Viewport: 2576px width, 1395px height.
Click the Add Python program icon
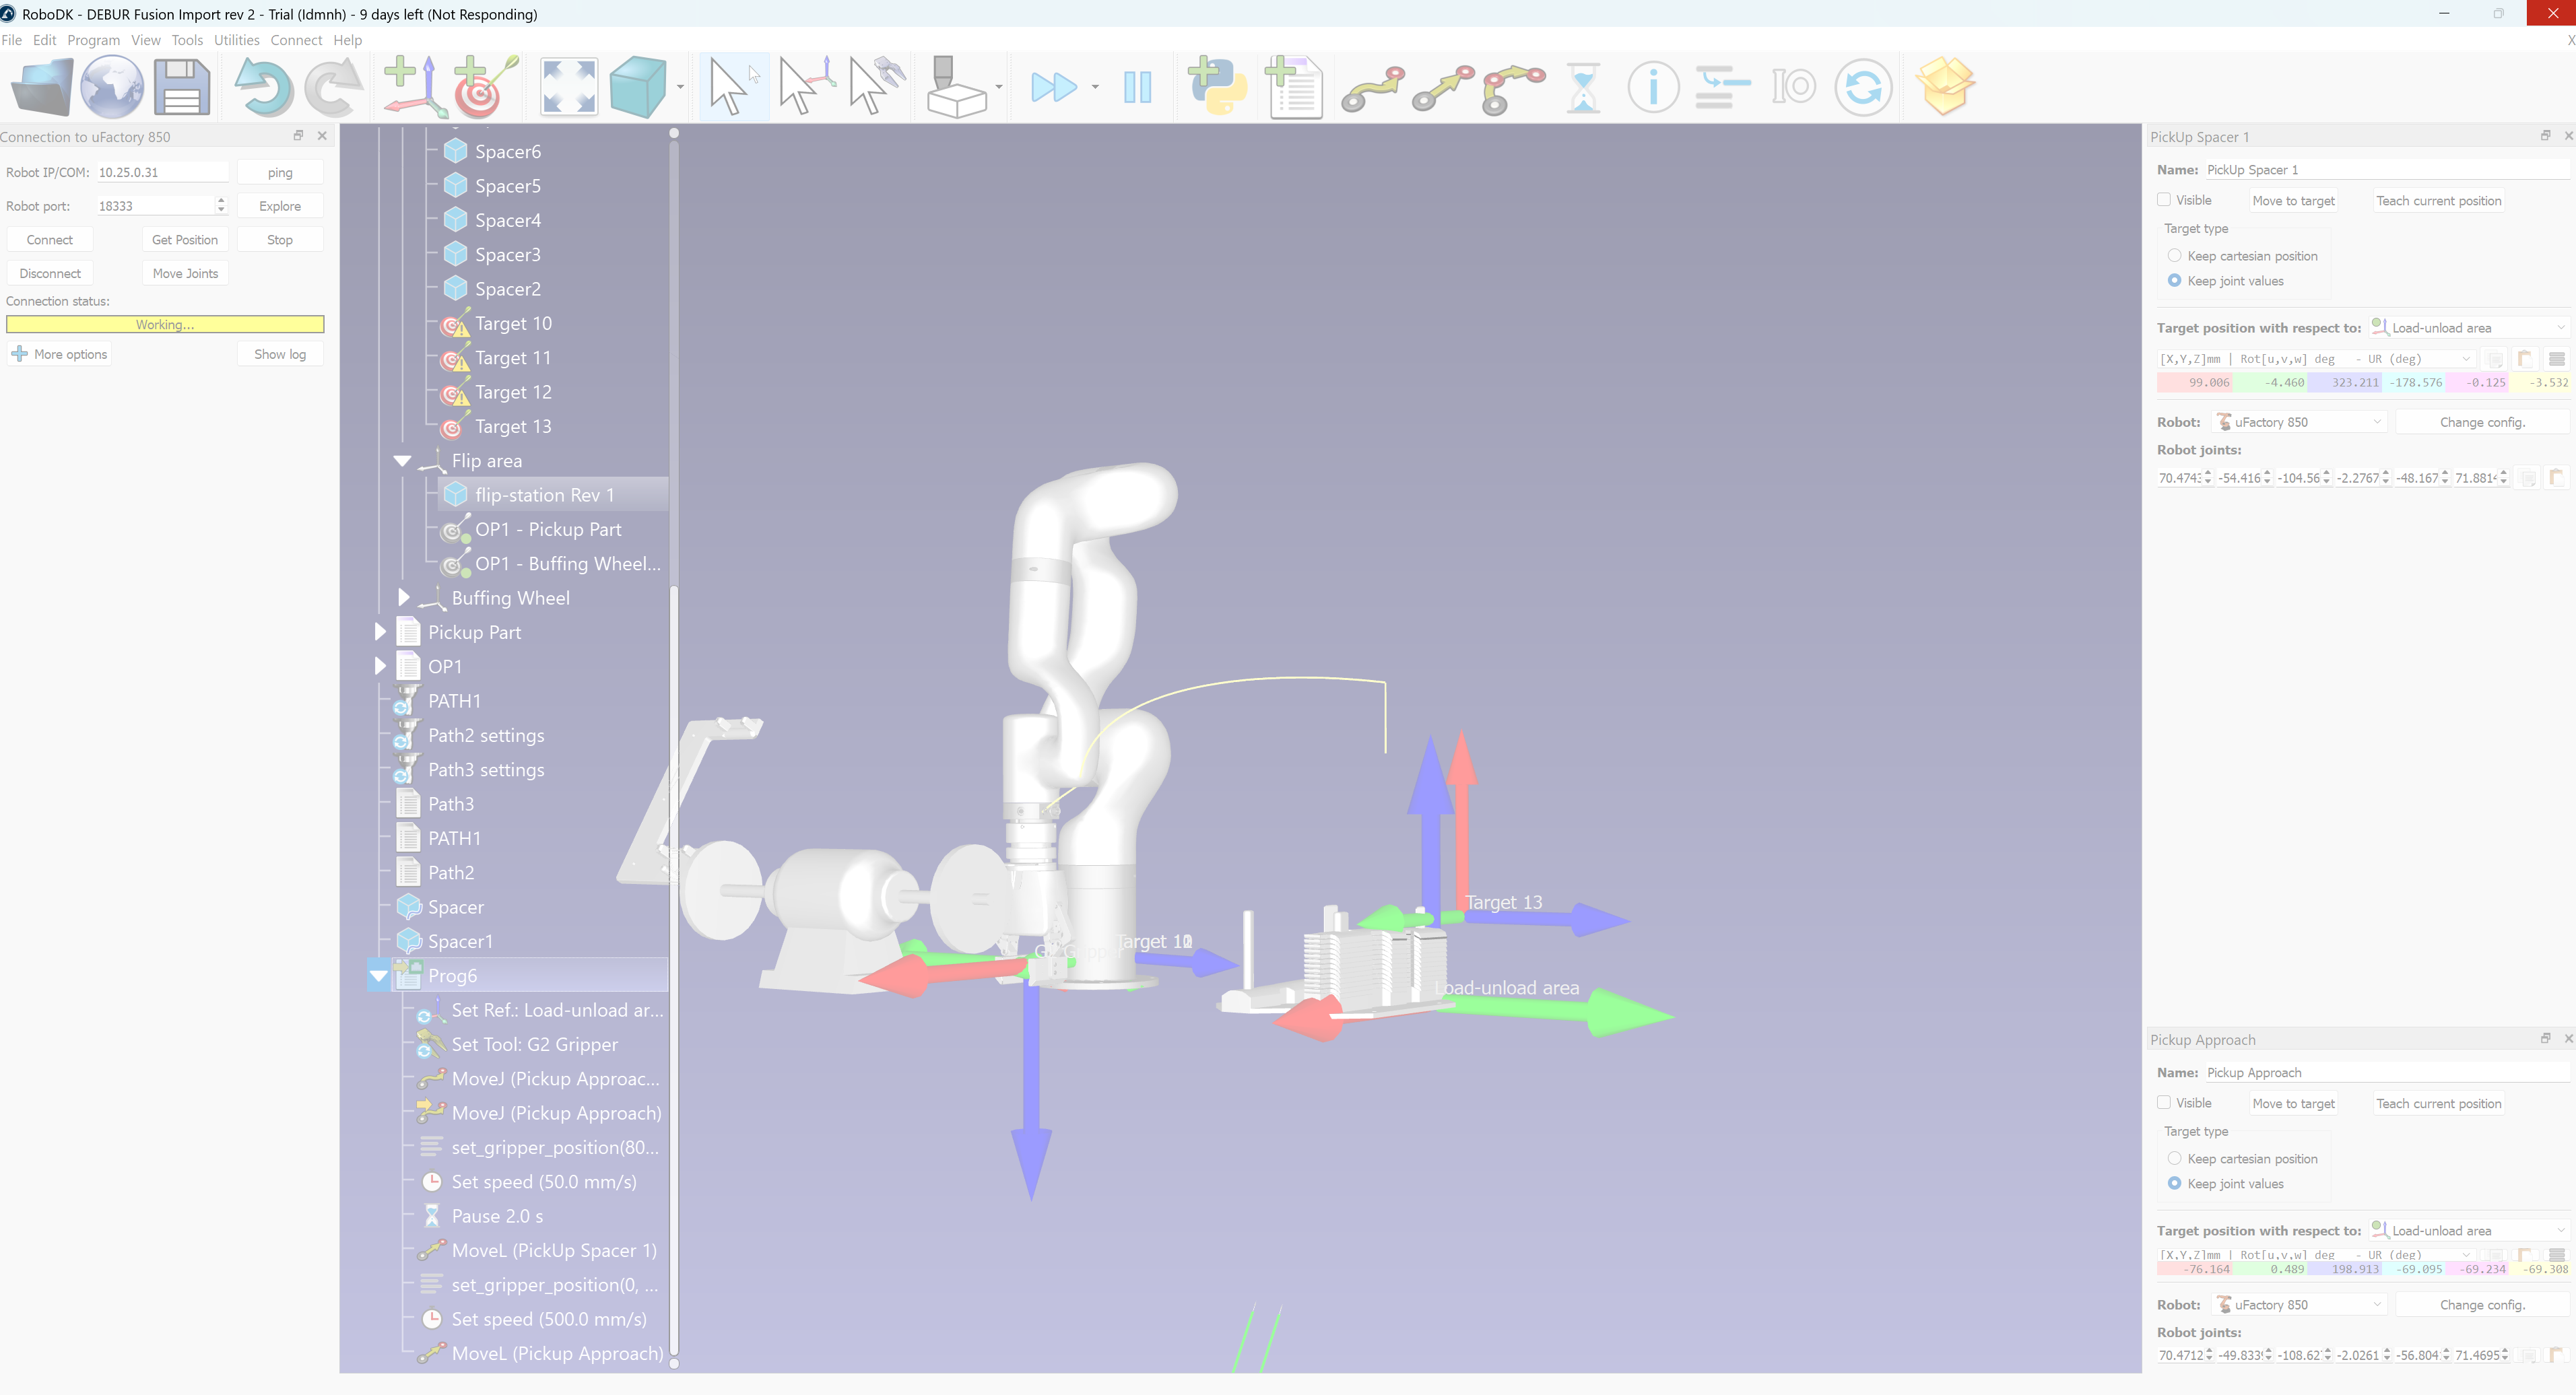[x=1217, y=87]
